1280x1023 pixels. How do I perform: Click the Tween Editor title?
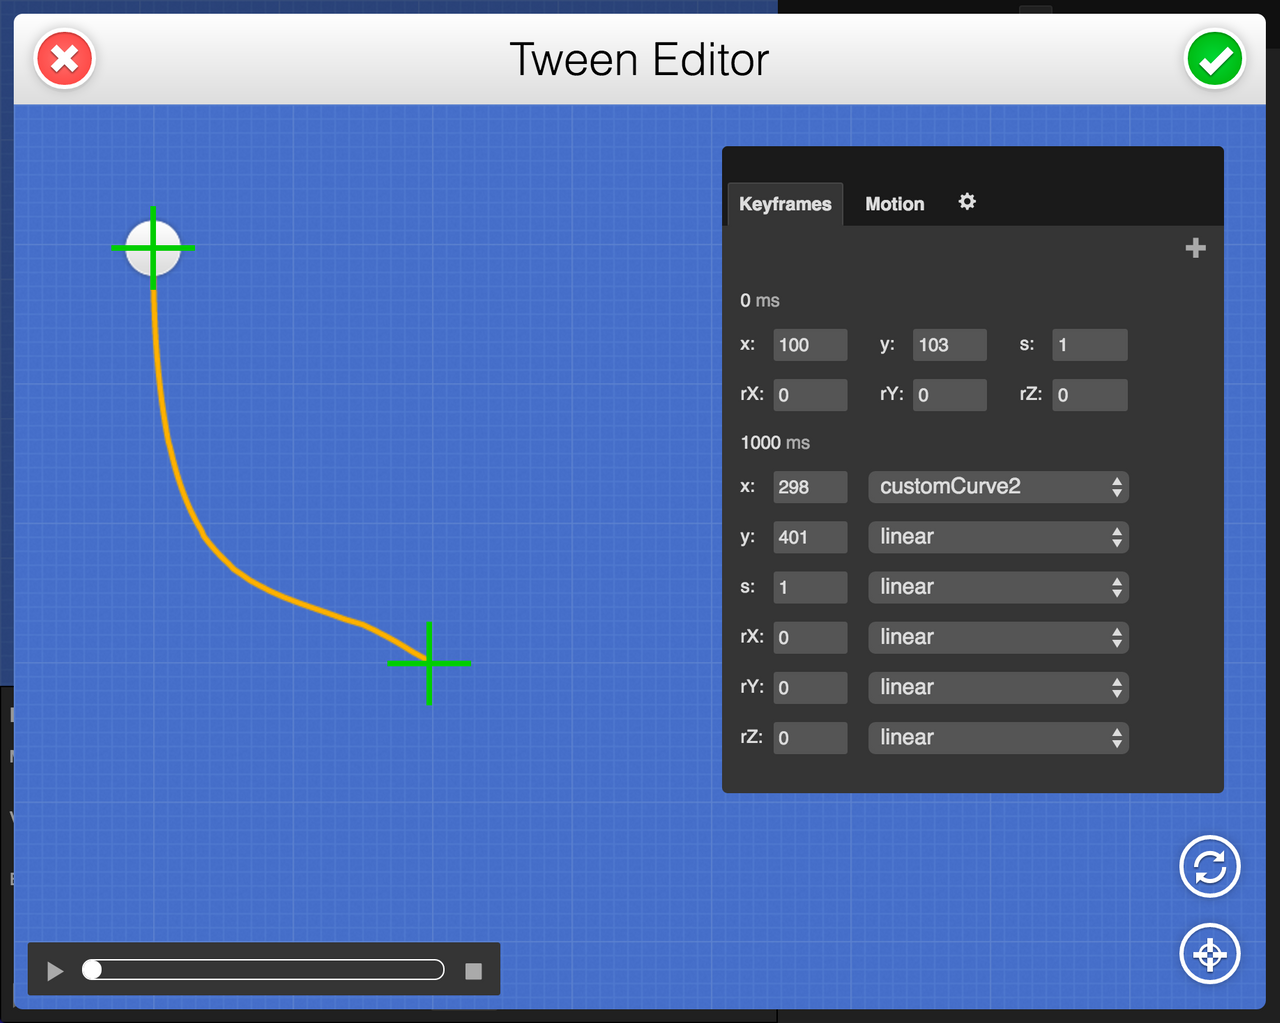click(639, 60)
